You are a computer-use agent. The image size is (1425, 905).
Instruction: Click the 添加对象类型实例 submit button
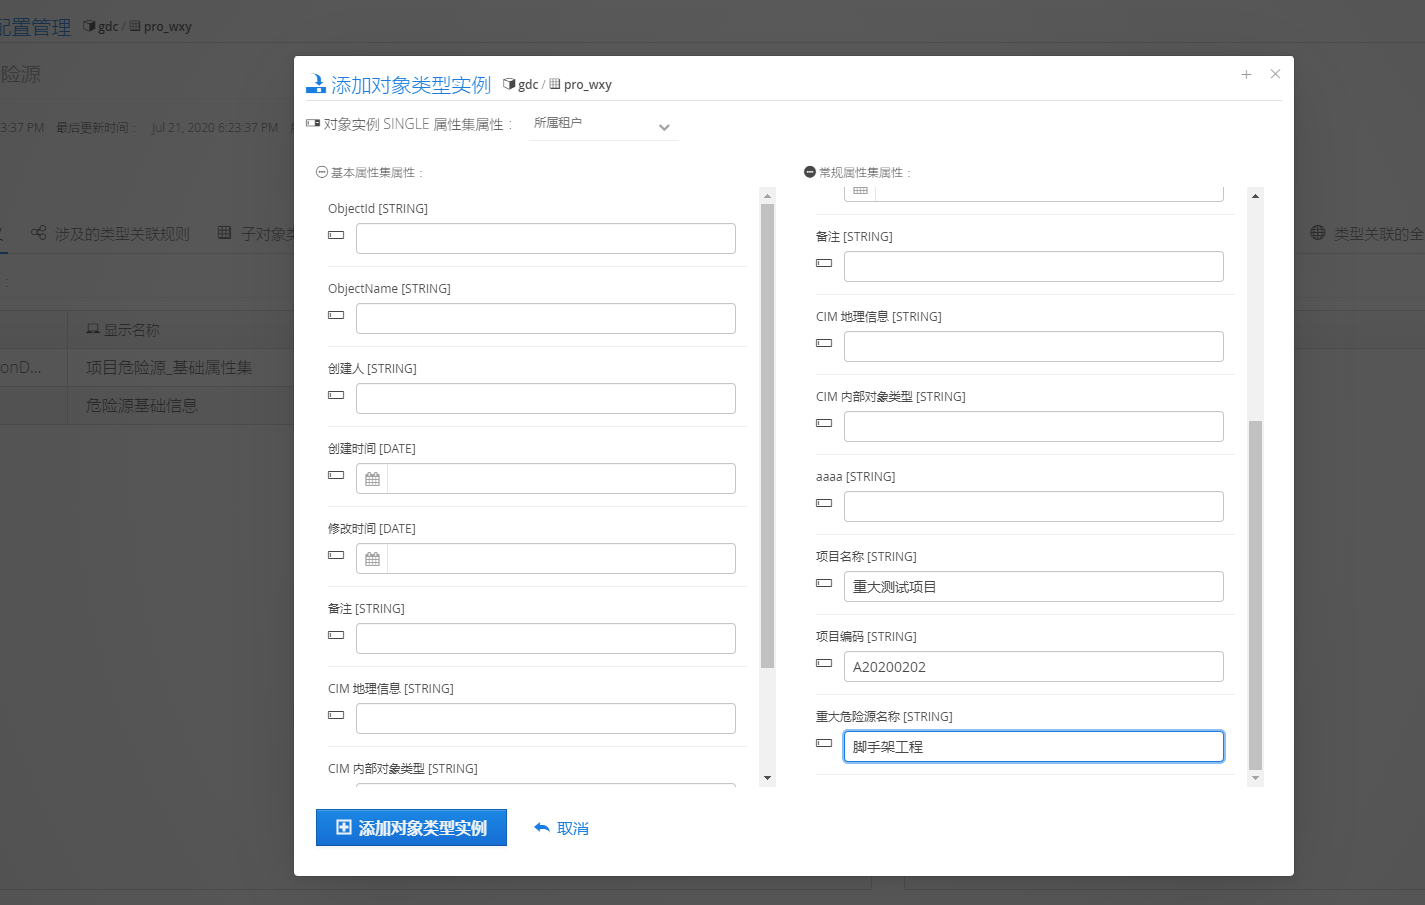(411, 828)
